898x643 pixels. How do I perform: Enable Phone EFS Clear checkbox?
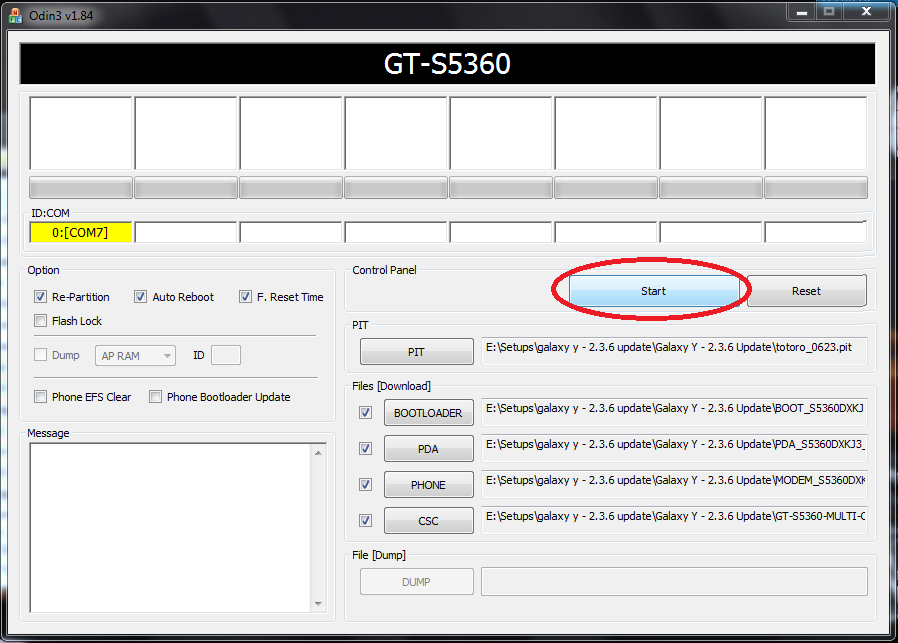point(40,397)
